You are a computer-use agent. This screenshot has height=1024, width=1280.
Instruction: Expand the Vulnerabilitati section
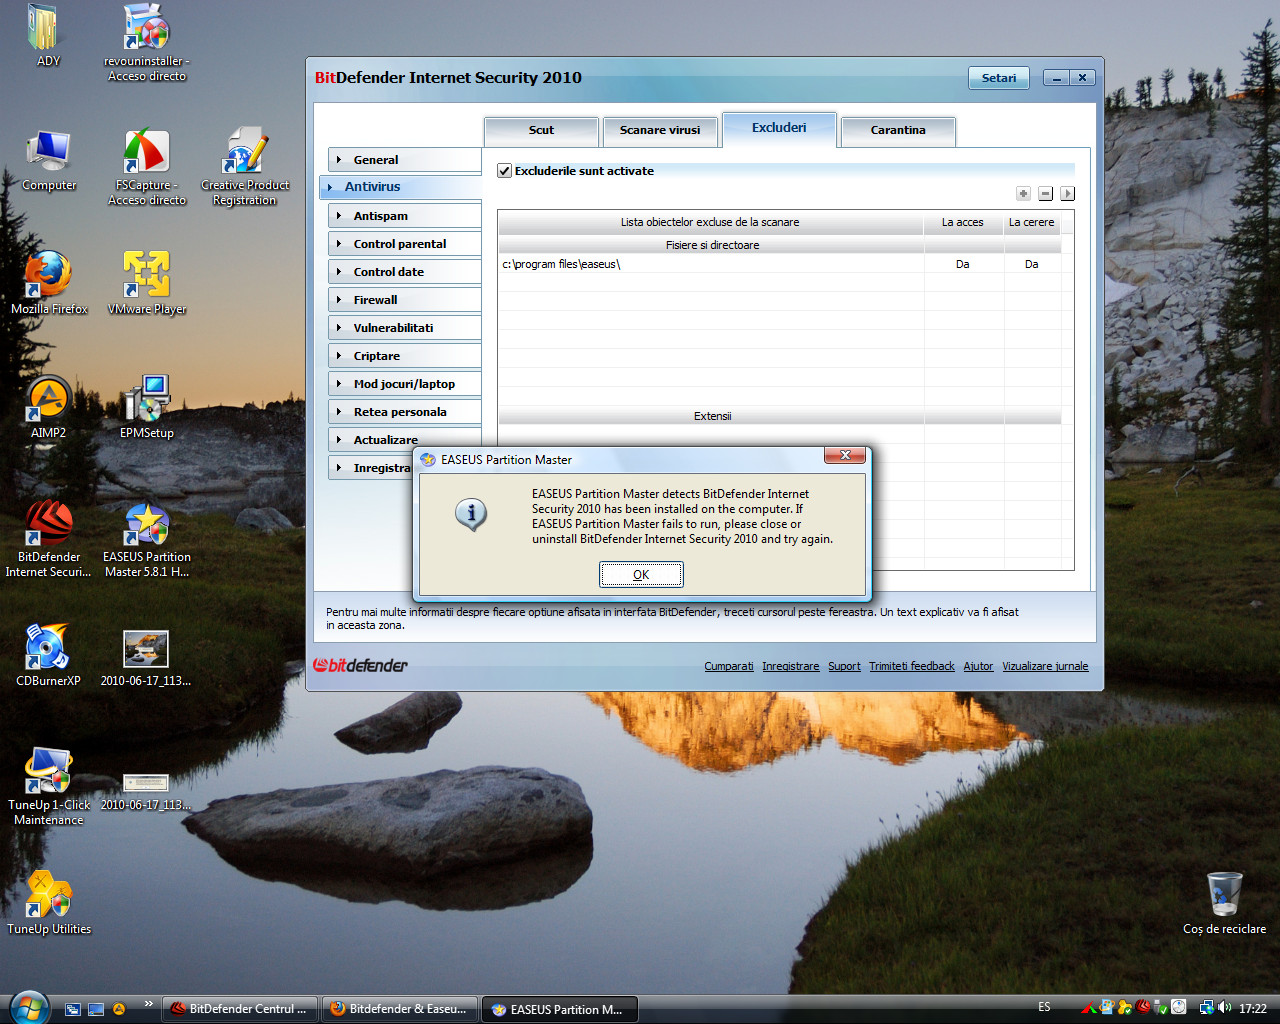pos(405,328)
